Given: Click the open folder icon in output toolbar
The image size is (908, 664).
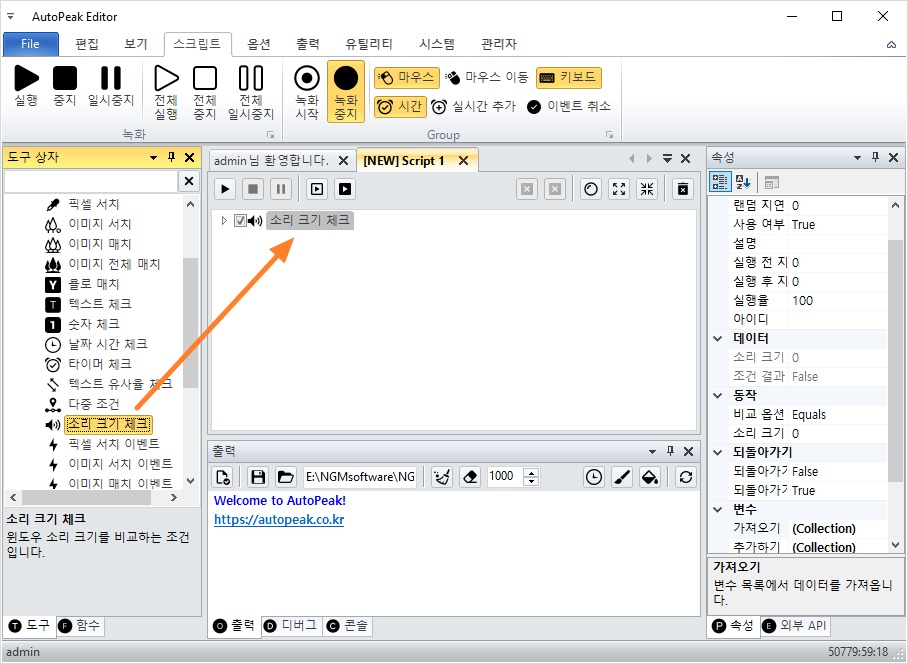Looking at the screenshot, I should pos(285,477).
